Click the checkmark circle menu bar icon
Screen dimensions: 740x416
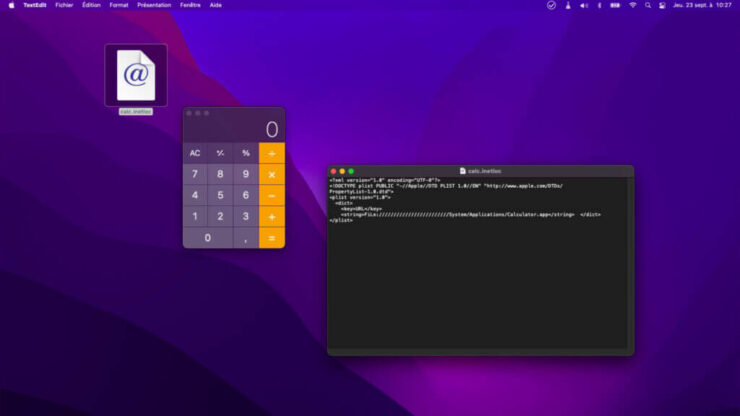pos(551,5)
